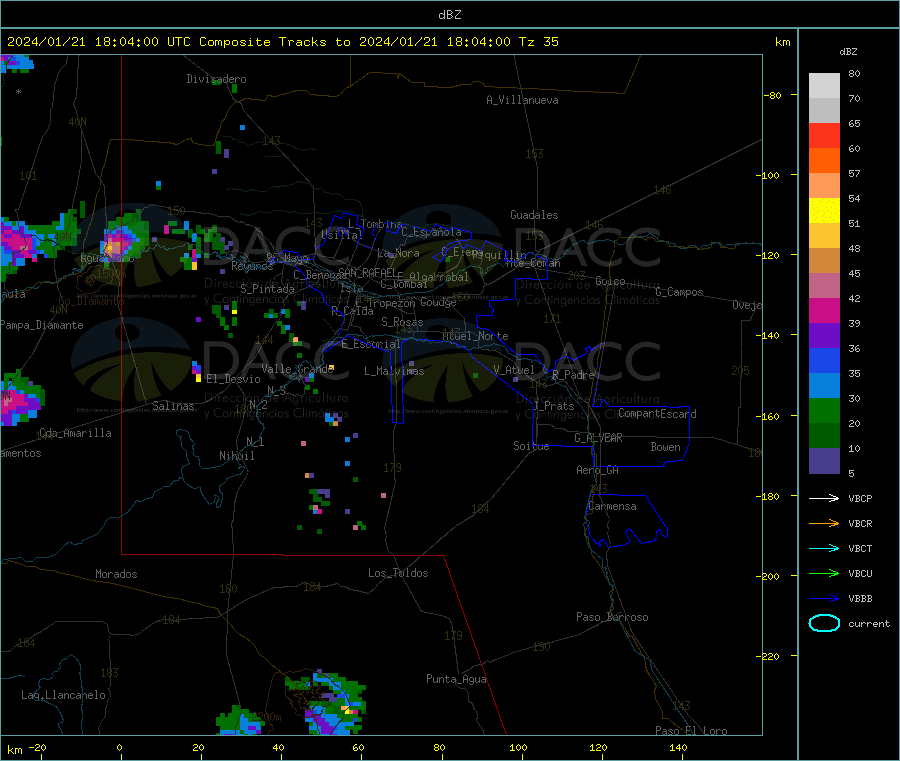This screenshot has width=900, height=761.
Task: Click the Carmensa location label
Action: pyautogui.click(x=612, y=506)
